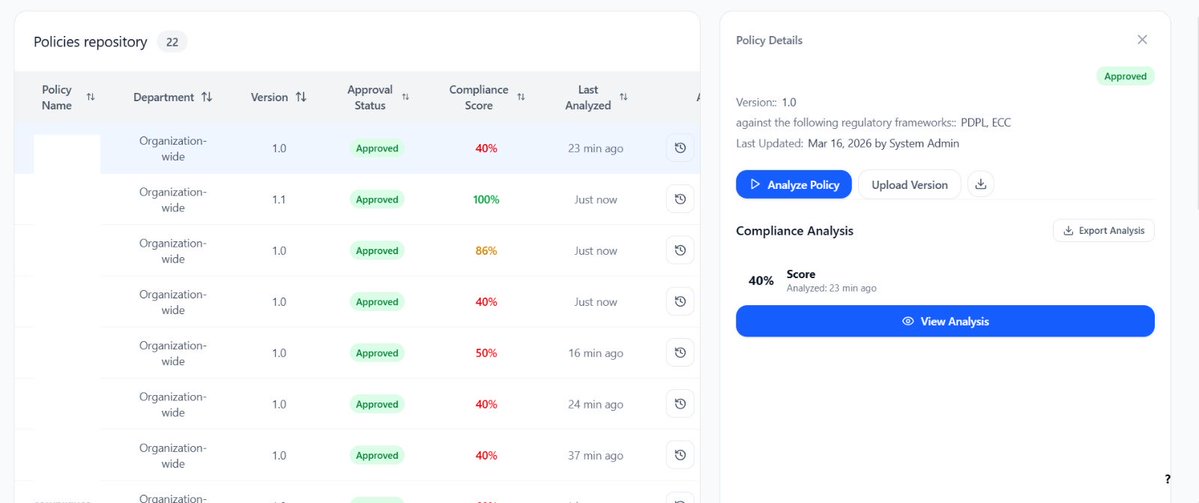Viewport: 1199px width, 503px height.
Task: Click the Approved badge in Policy Details
Action: [1125, 76]
